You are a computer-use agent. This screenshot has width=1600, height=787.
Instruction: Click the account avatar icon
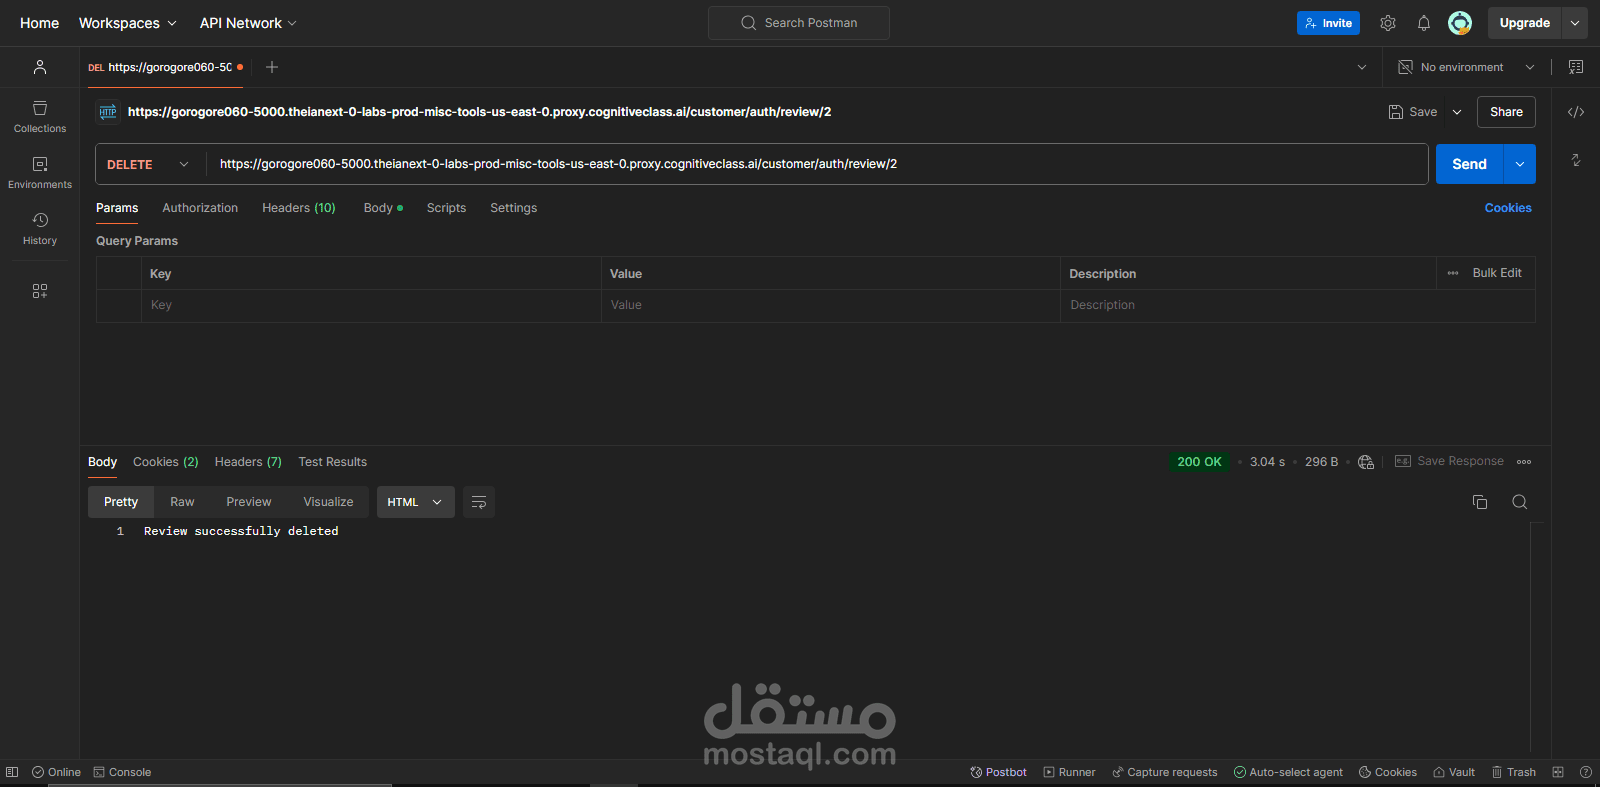[1460, 23]
